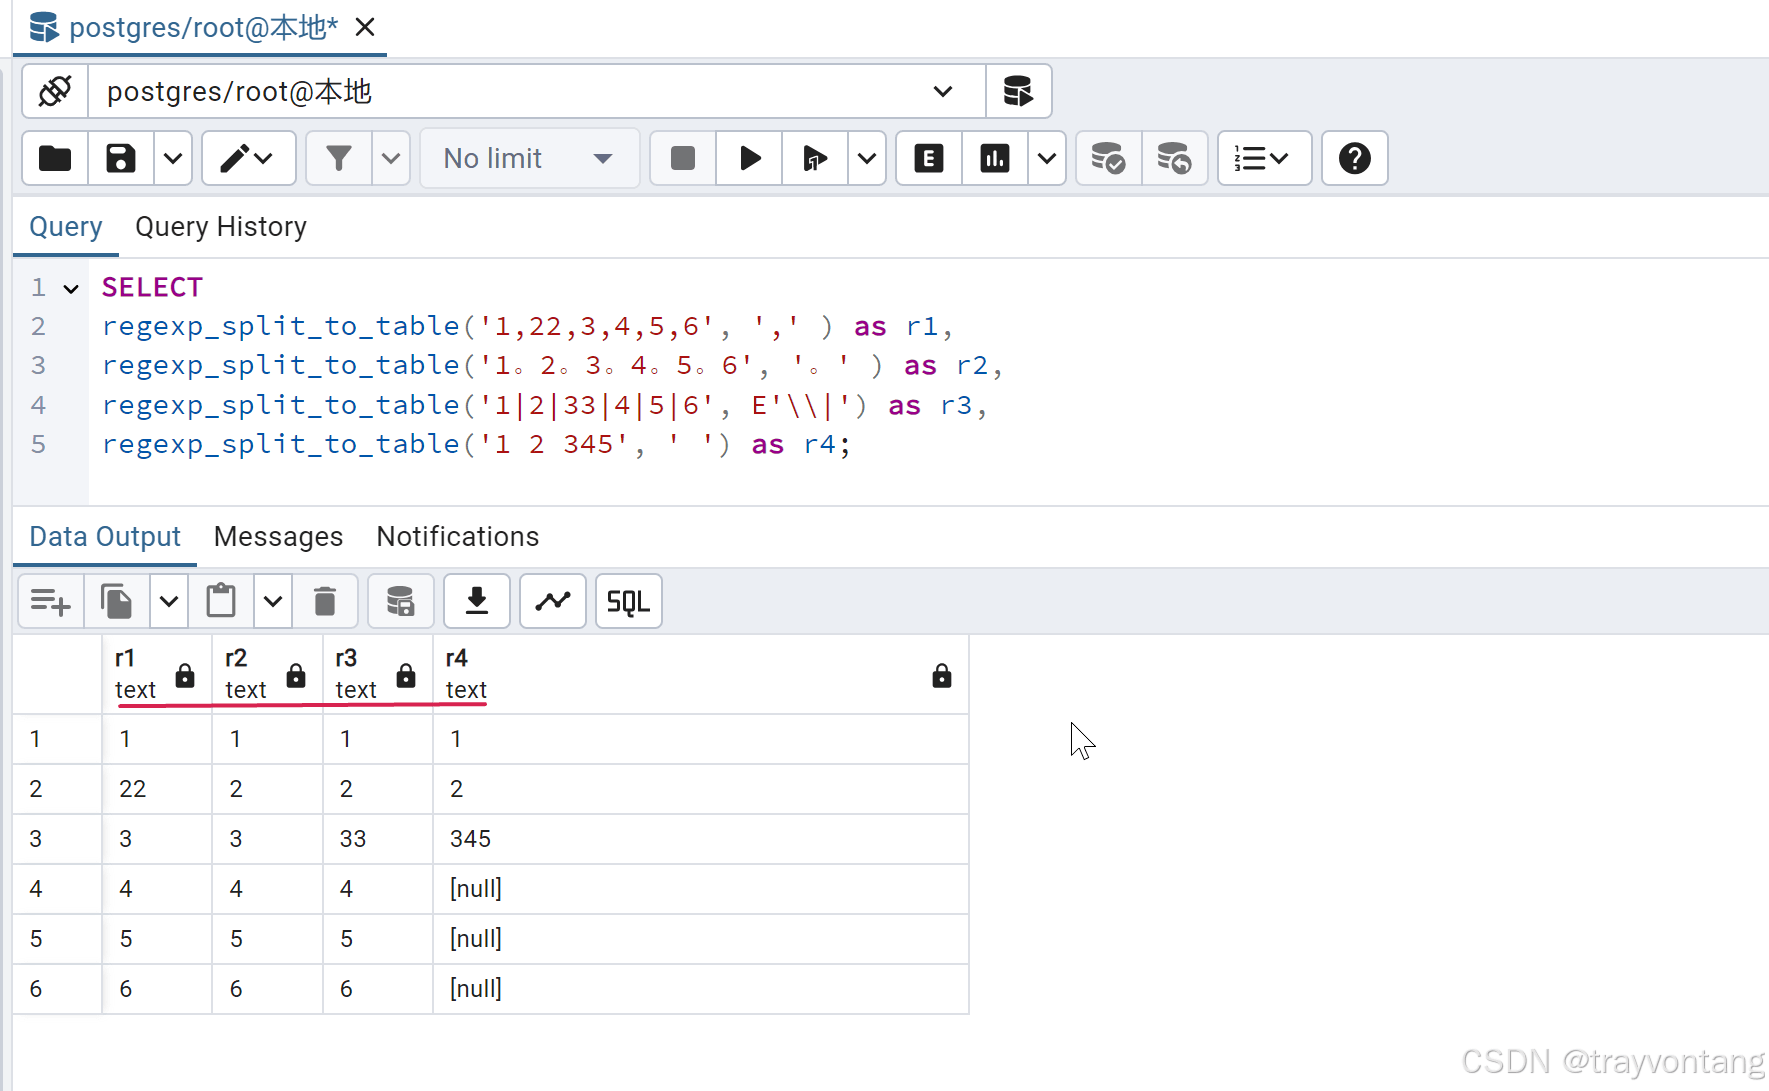Expand execute options dropdown

[867, 158]
